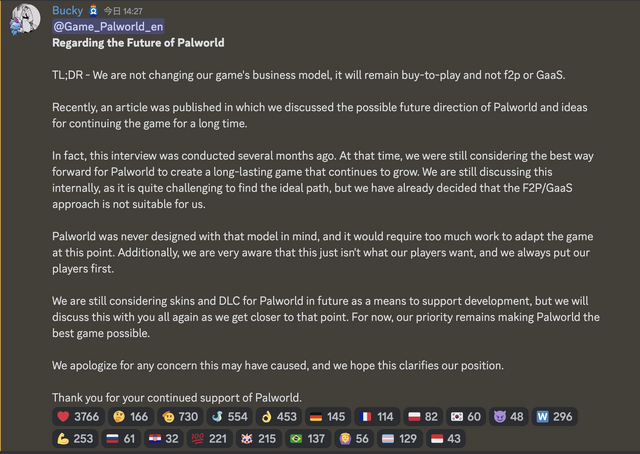Screen dimensions: 640x454
Task: Open the @Game_Palworld_en mention
Action: [x=108, y=27]
